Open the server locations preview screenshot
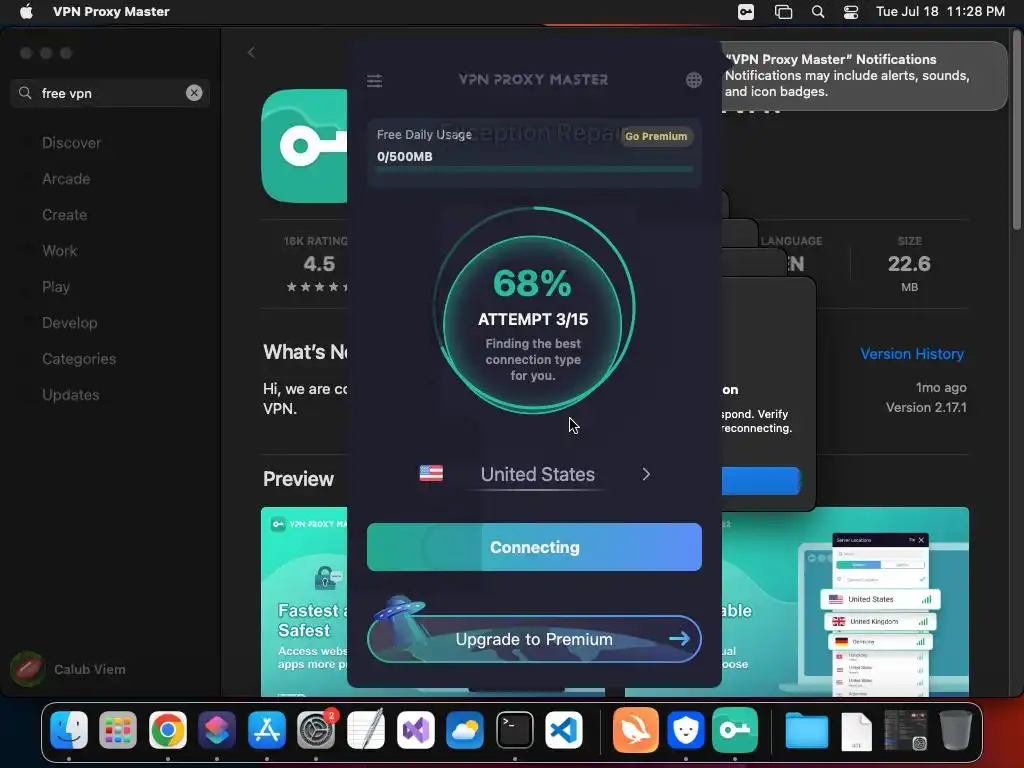The image size is (1024, 768). click(845, 601)
